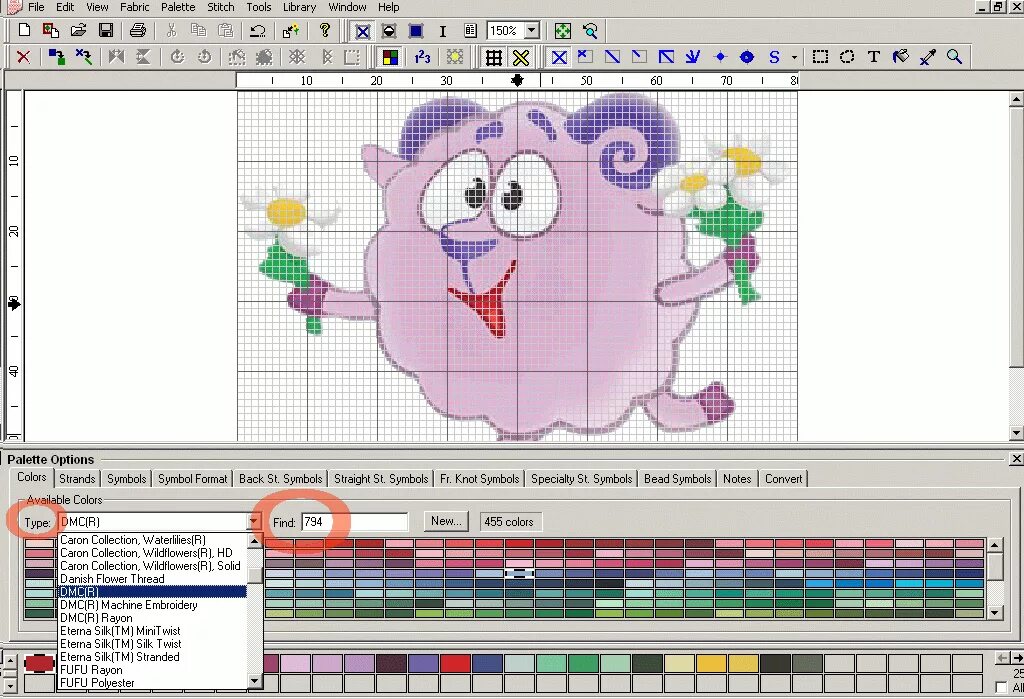Toggle symbol view with circle icon
1024x699 pixels.
(389, 31)
